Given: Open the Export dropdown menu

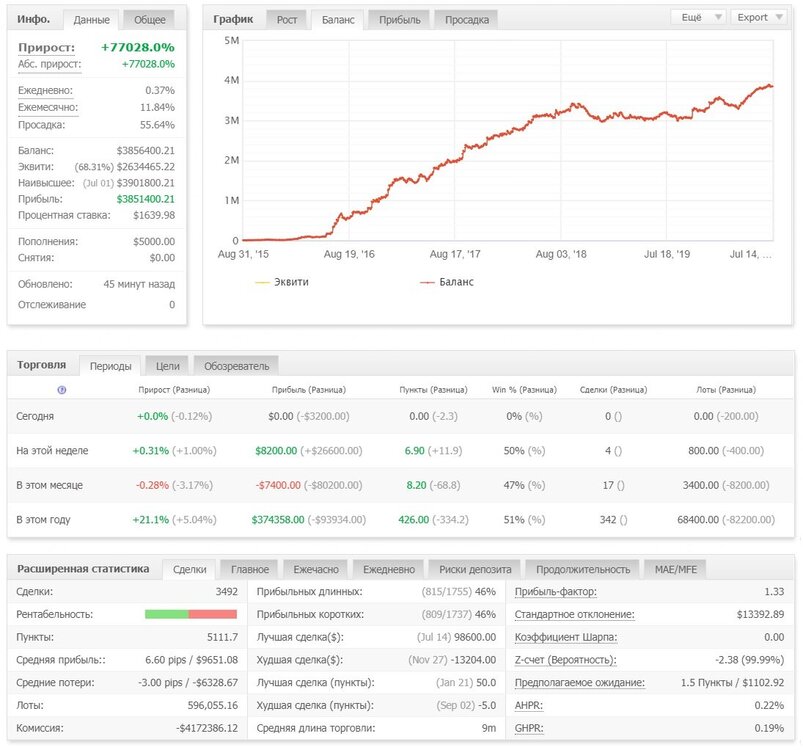Looking at the screenshot, I should pyautogui.click(x=759, y=17).
